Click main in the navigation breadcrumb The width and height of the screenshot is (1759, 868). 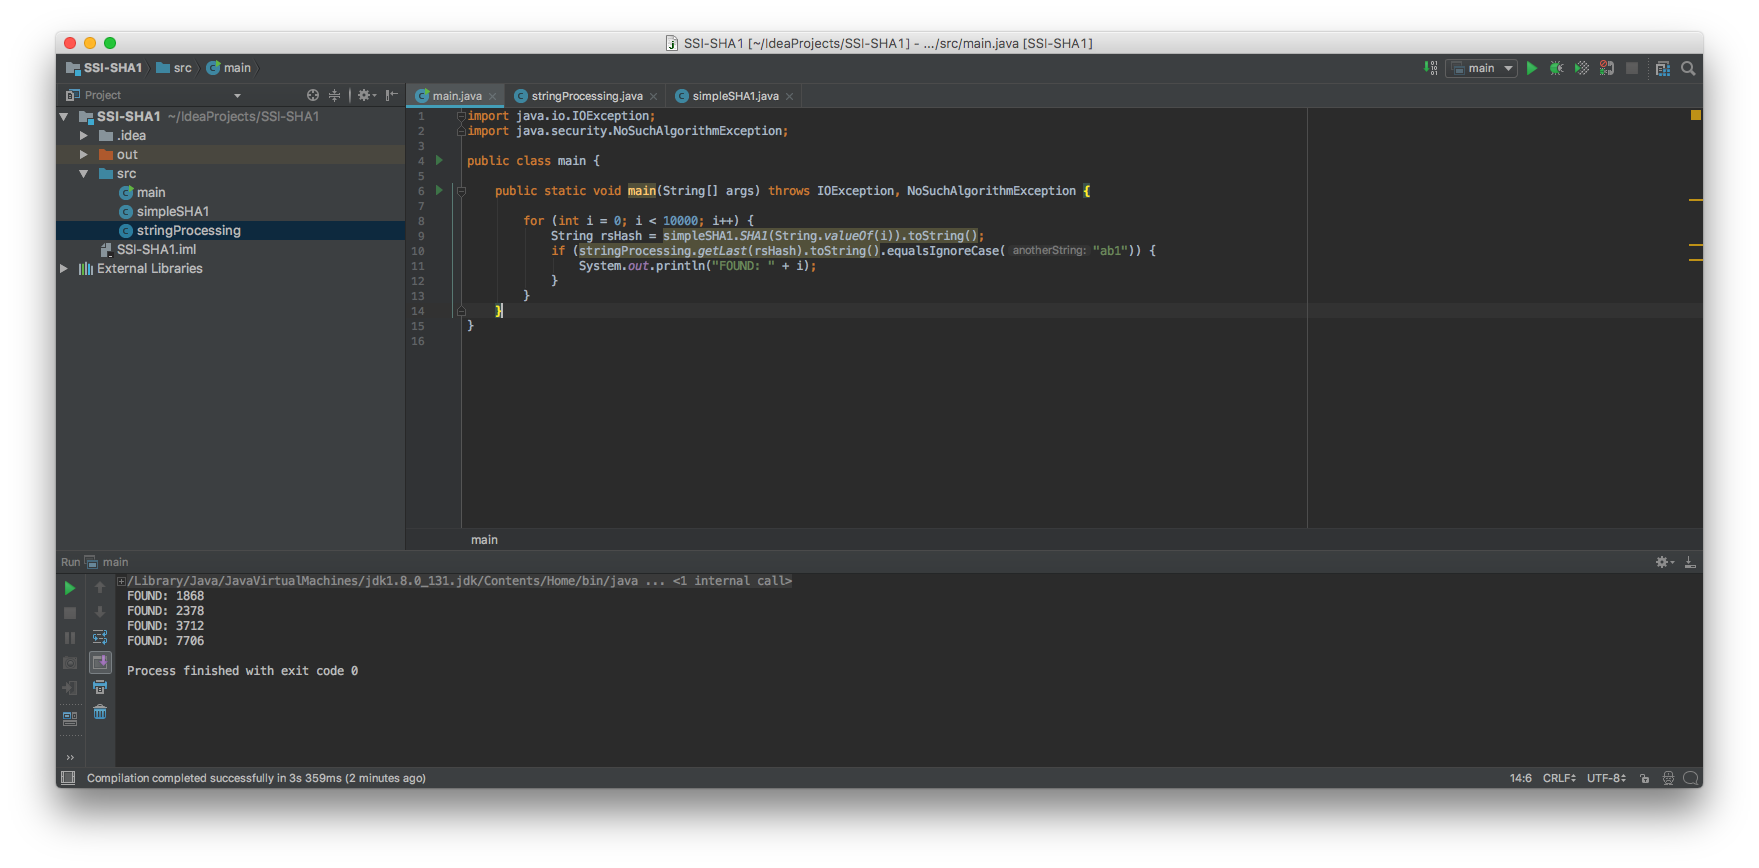click(229, 68)
